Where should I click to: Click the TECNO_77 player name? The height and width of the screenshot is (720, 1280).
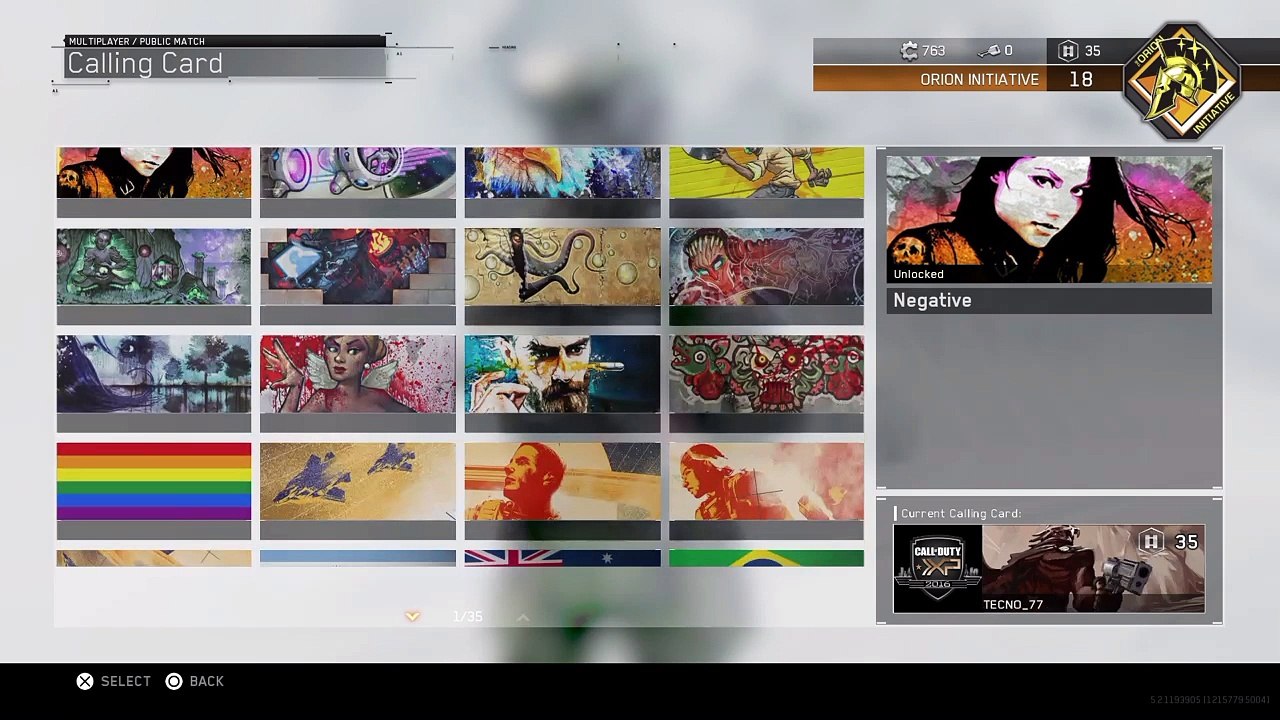click(1013, 605)
